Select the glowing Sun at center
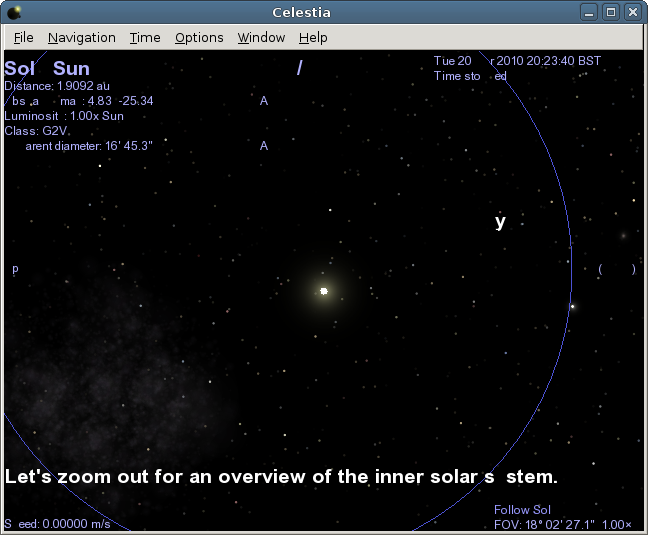This screenshot has height=535, width=648. click(324, 291)
